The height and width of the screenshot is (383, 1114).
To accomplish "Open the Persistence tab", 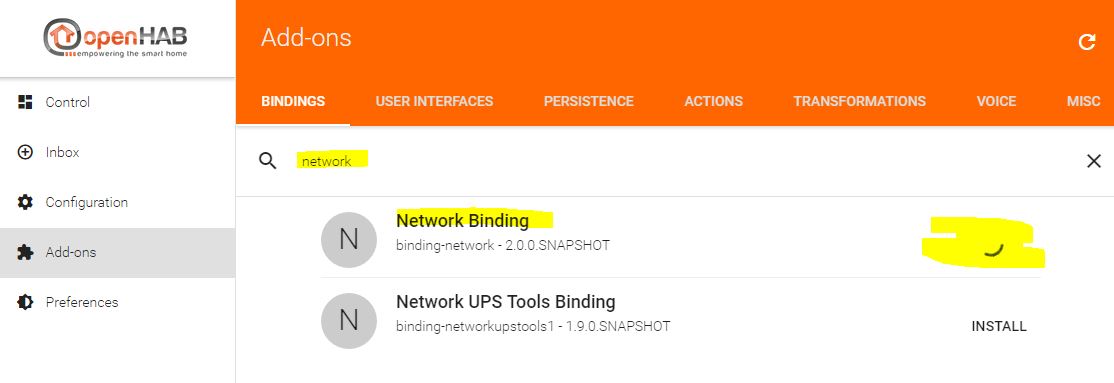I will pos(588,102).
